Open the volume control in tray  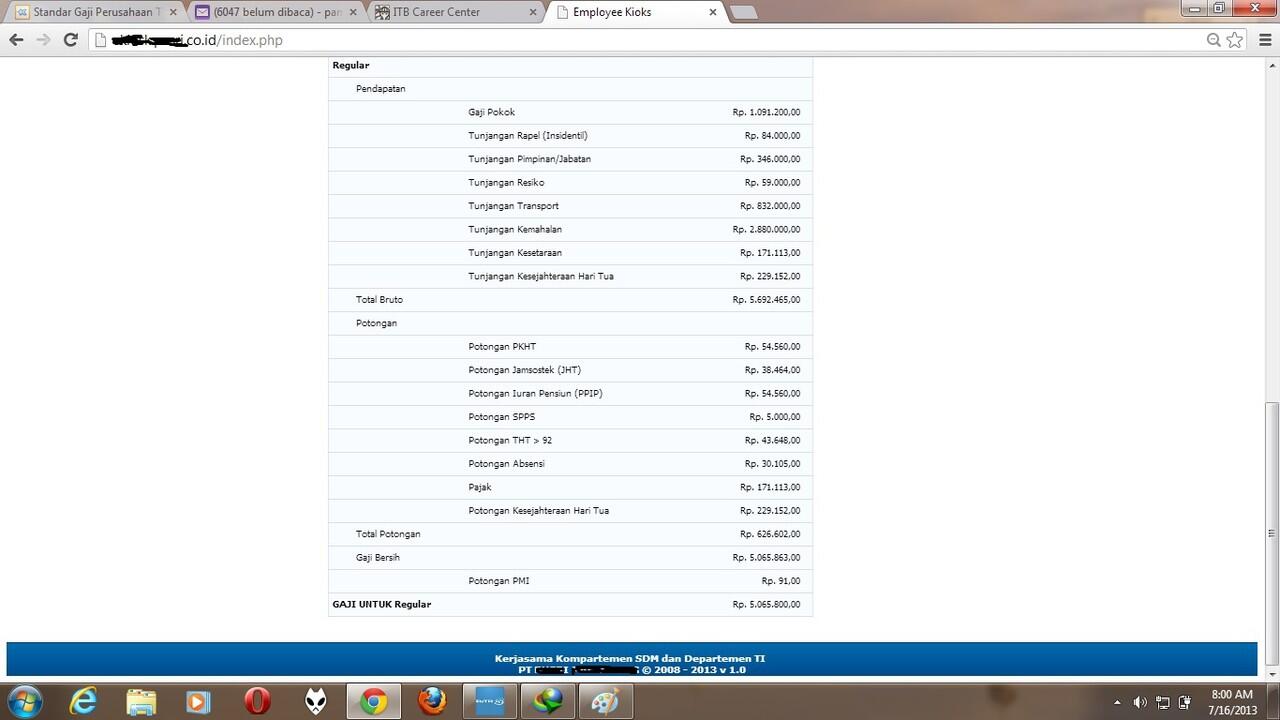[1139, 702]
